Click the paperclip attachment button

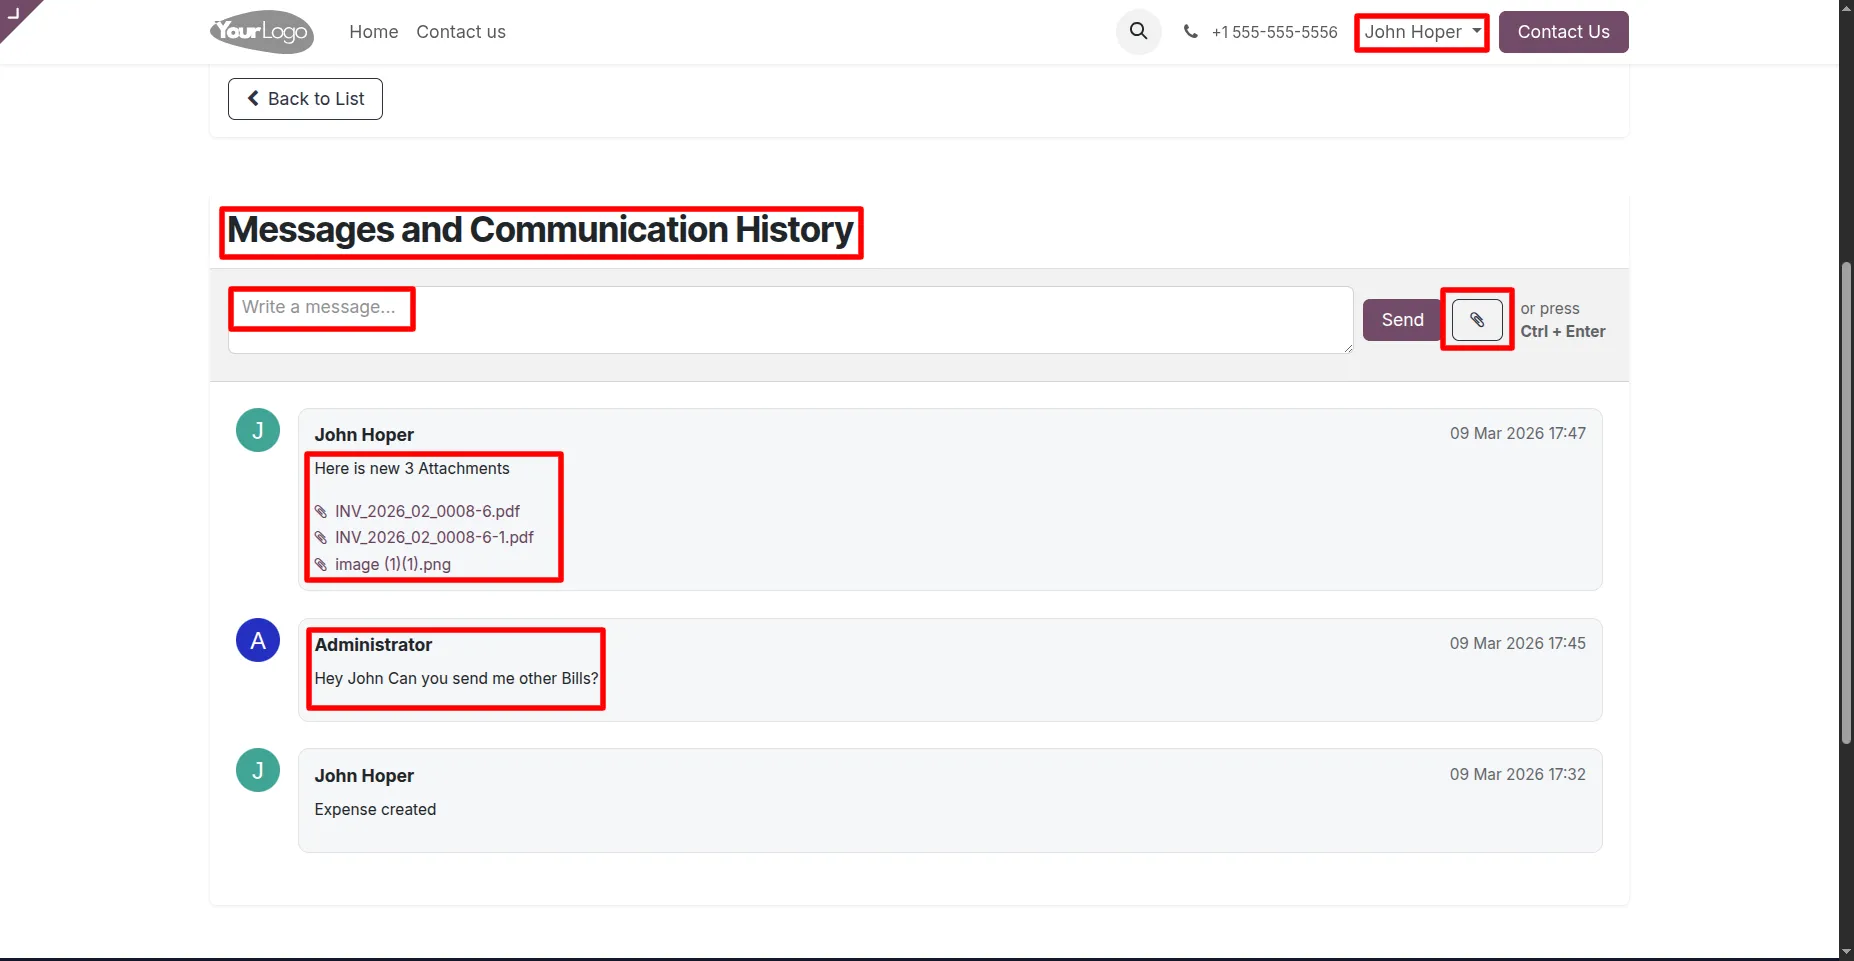pyautogui.click(x=1477, y=320)
